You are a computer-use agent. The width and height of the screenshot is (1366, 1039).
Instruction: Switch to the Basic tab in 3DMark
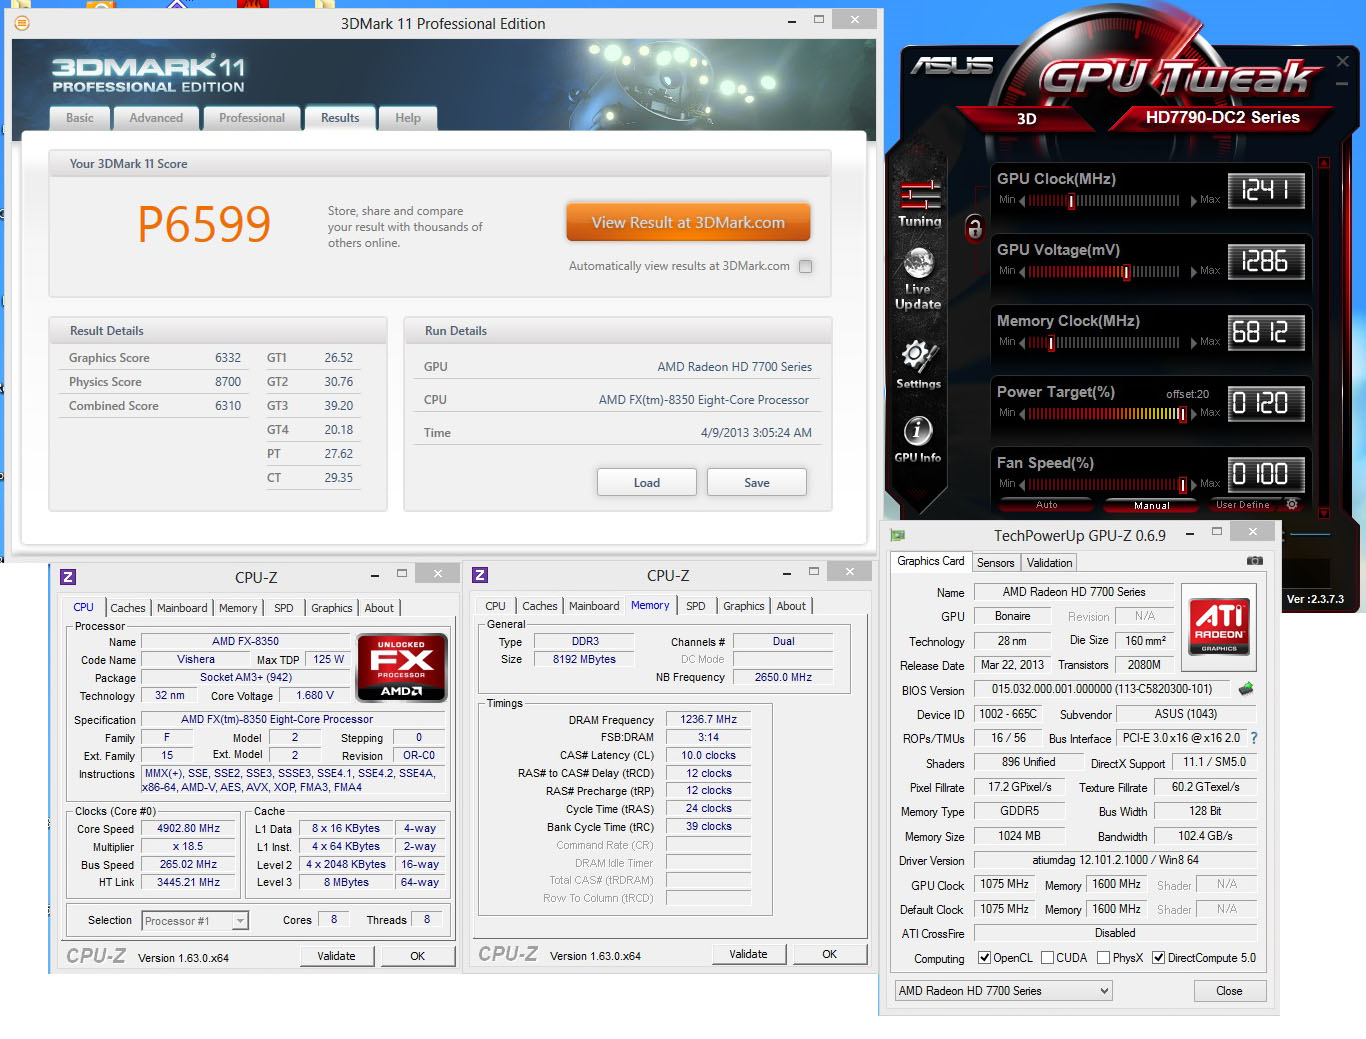(x=80, y=118)
